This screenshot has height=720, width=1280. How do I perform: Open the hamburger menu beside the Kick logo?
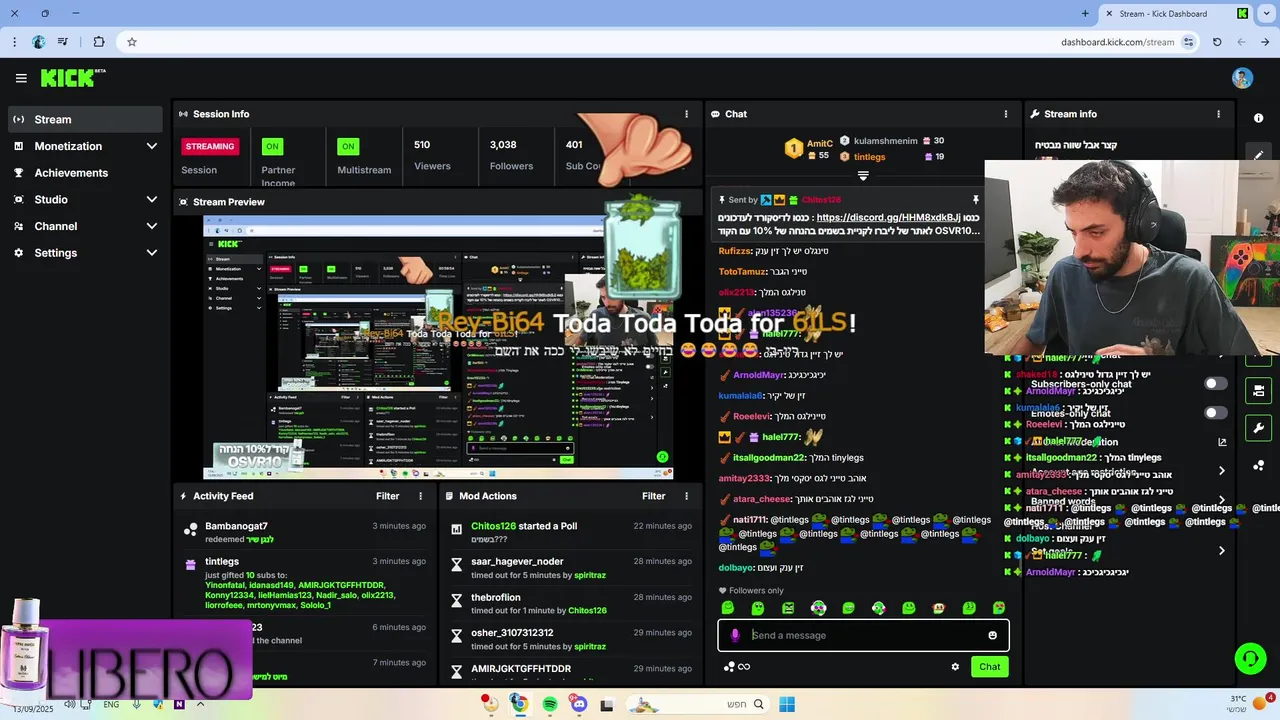click(x=21, y=78)
